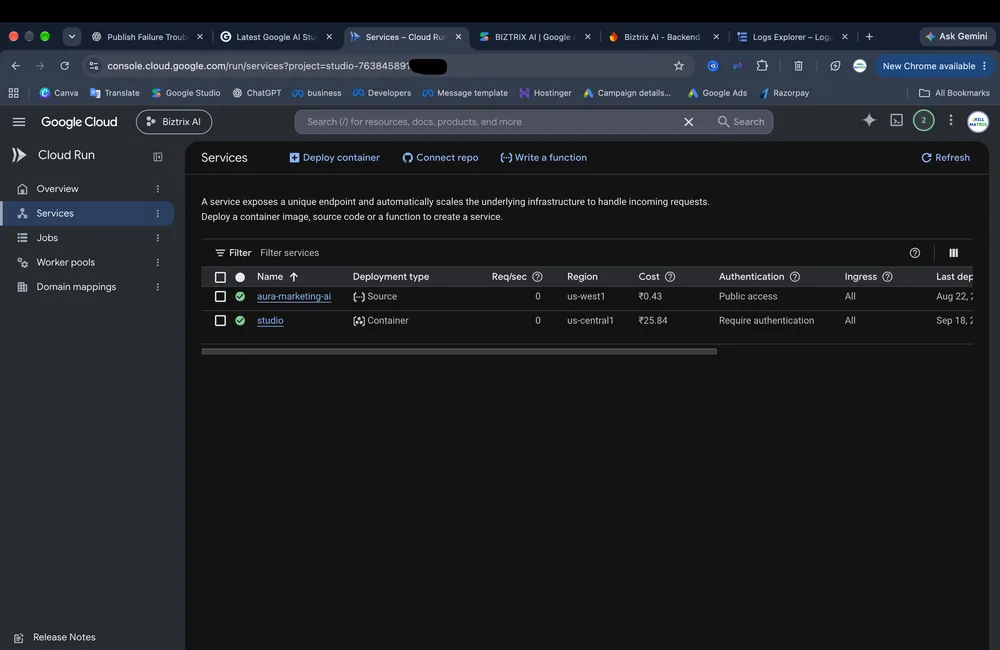1000x650 pixels.
Task: Select Jobs in the sidebar
Action: pos(47,238)
